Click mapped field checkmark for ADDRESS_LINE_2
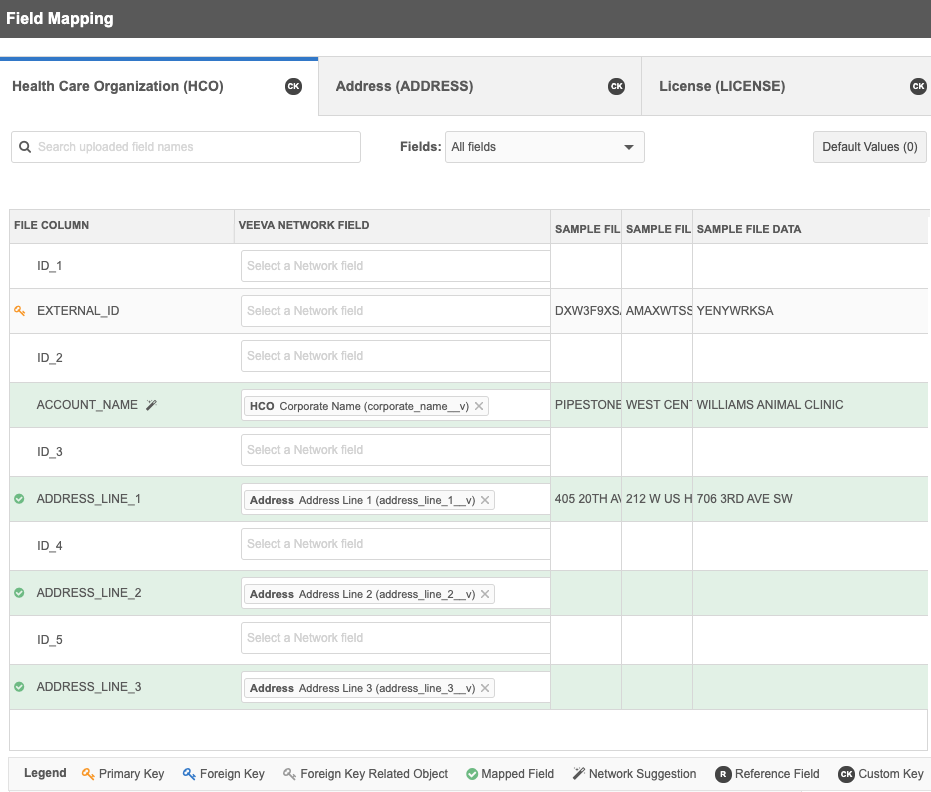 pyautogui.click(x=19, y=593)
